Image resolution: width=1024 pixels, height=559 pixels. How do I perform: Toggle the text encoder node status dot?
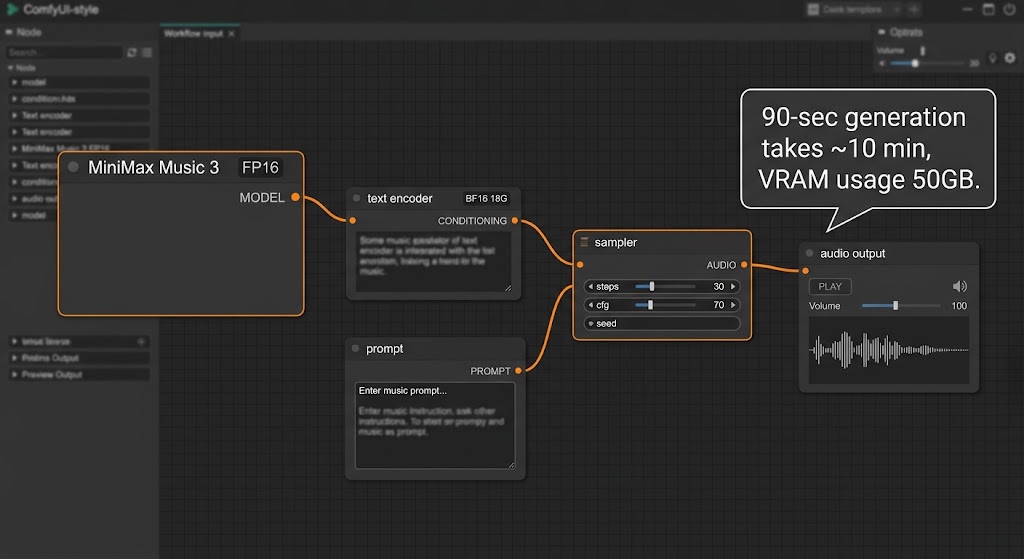point(357,198)
